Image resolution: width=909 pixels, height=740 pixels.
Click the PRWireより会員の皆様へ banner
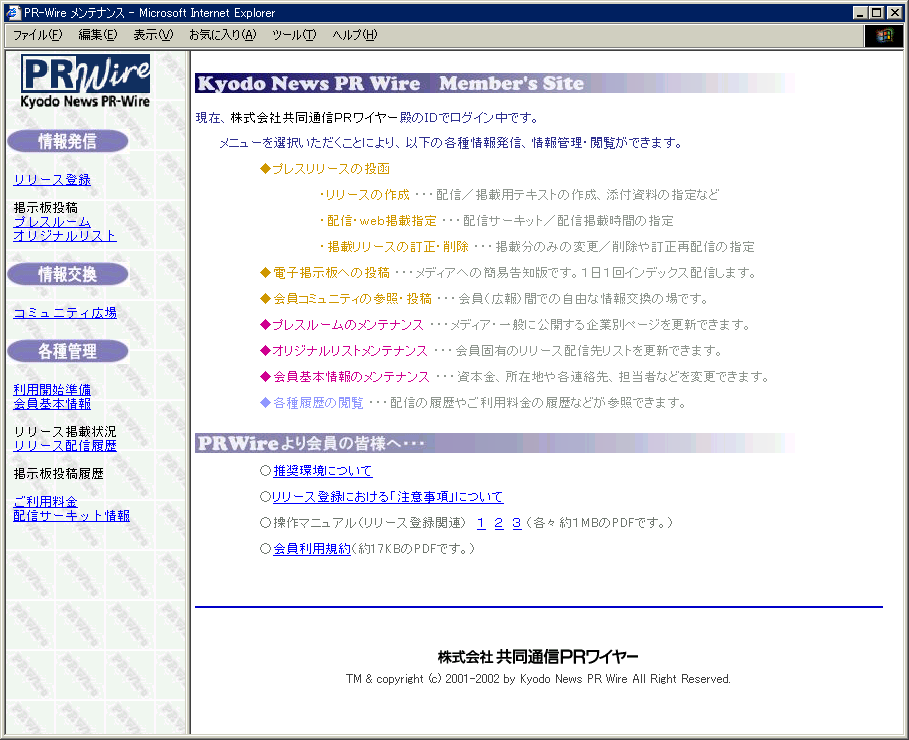[495, 444]
